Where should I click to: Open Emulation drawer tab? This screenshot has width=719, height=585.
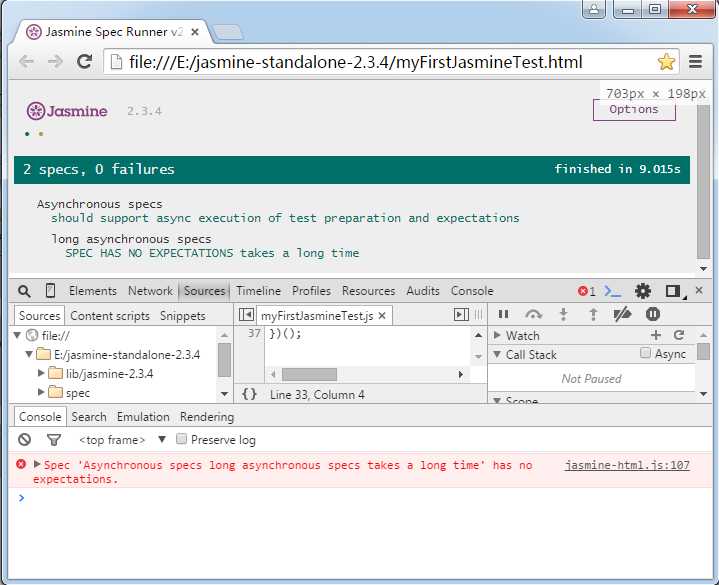click(x=143, y=417)
